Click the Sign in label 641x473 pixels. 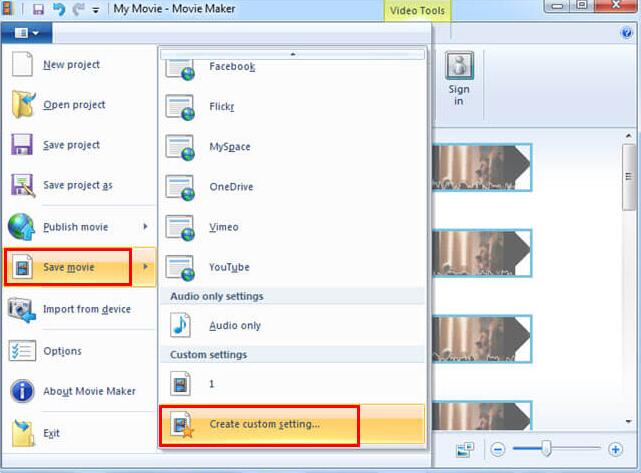[459, 95]
